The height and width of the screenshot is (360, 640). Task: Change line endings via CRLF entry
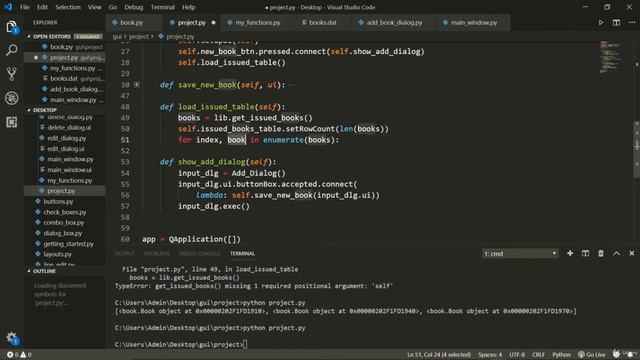coord(538,355)
